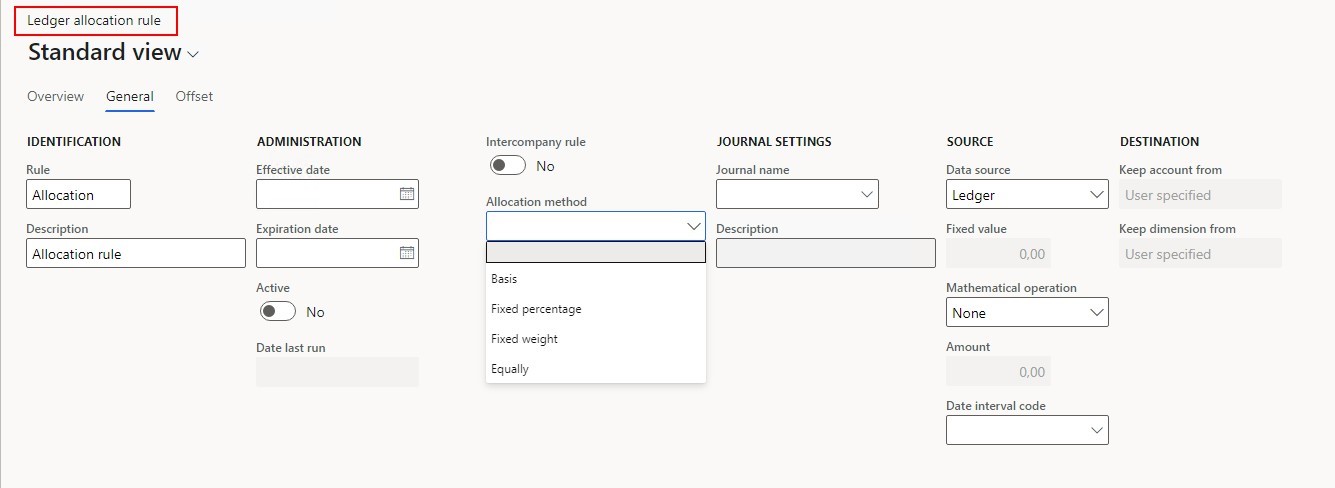Collapse the Allocation method dropdown arrow

coord(694,227)
